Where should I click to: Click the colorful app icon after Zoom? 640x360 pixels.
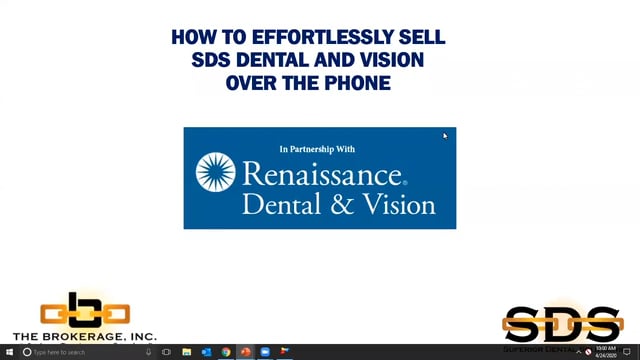coord(284,352)
